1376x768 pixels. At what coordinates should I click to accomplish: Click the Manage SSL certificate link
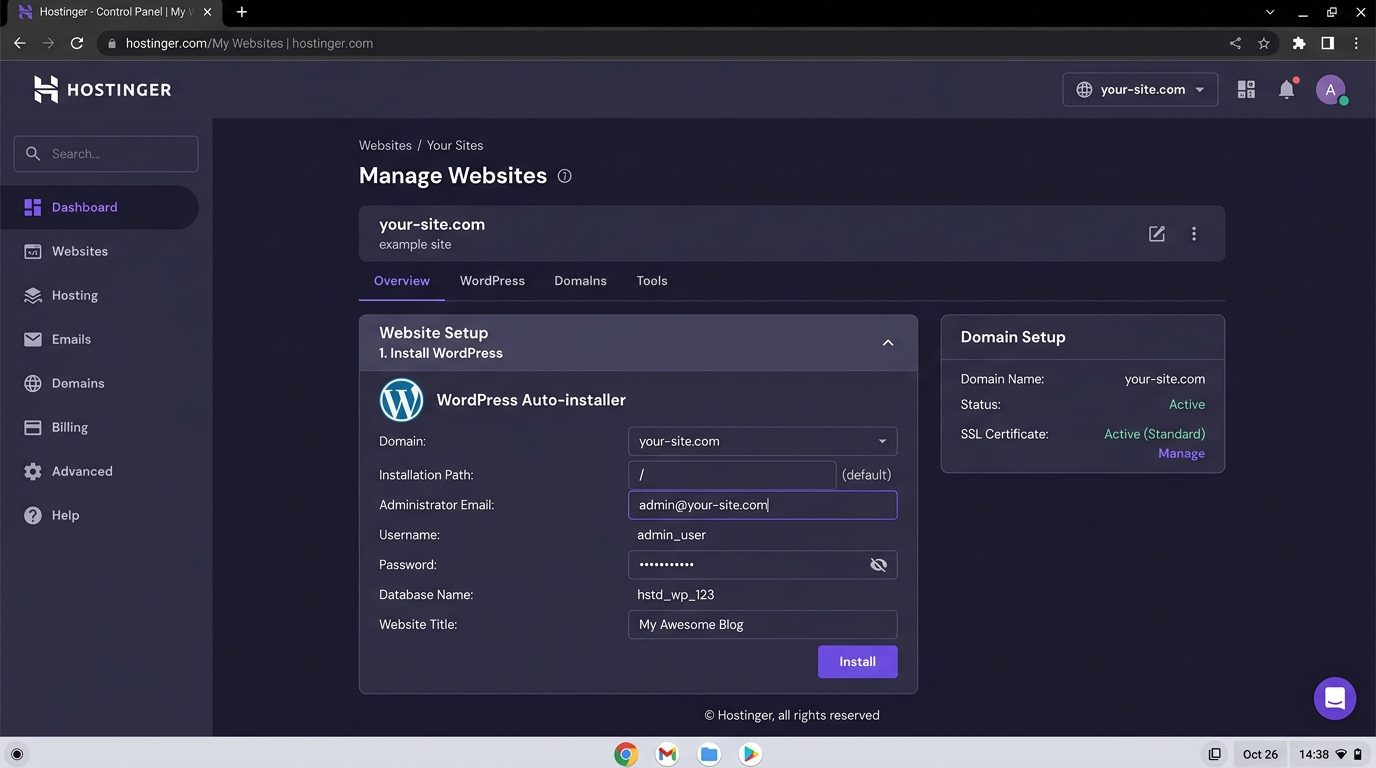tap(1181, 454)
